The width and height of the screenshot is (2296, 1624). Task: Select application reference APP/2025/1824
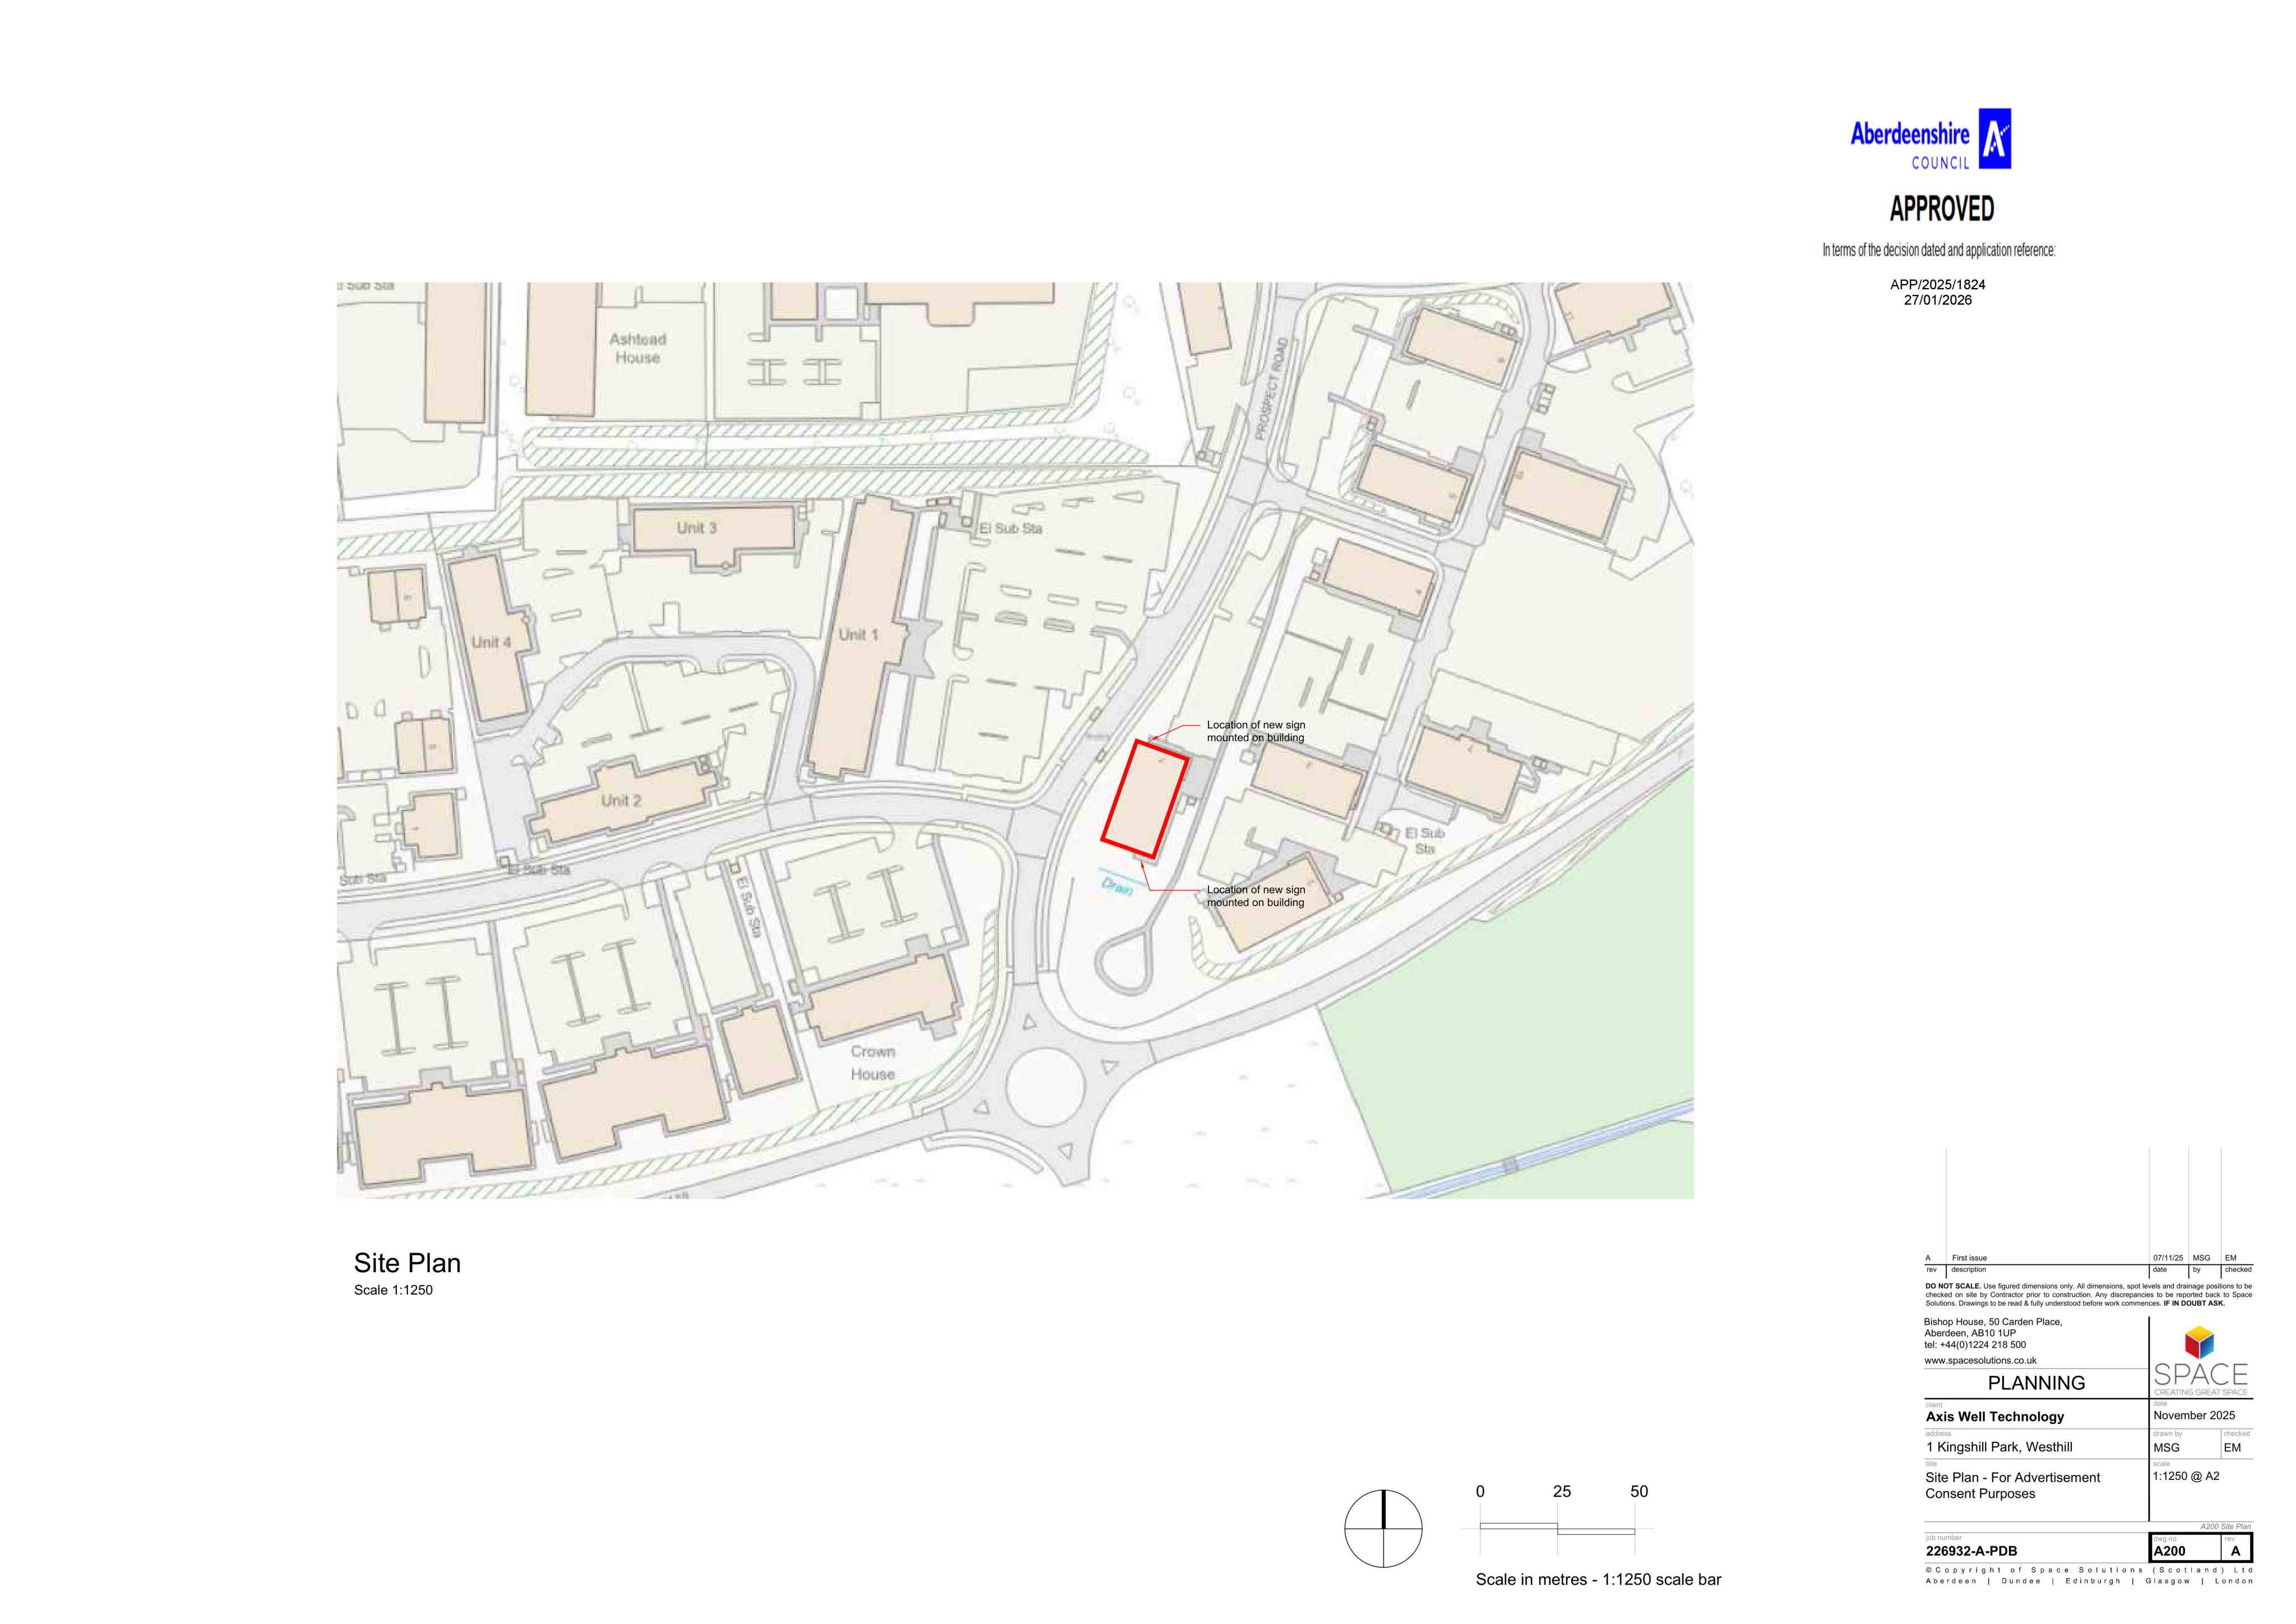1937,285
